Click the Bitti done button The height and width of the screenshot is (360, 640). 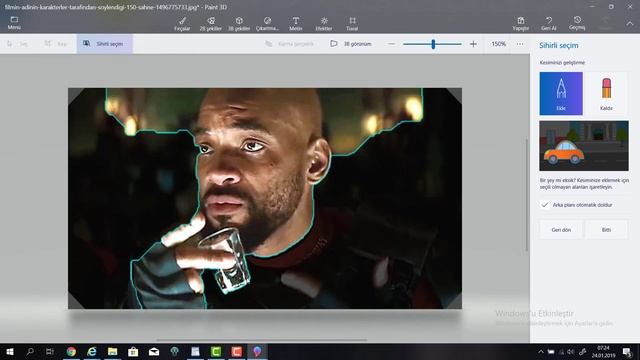pyautogui.click(x=606, y=230)
